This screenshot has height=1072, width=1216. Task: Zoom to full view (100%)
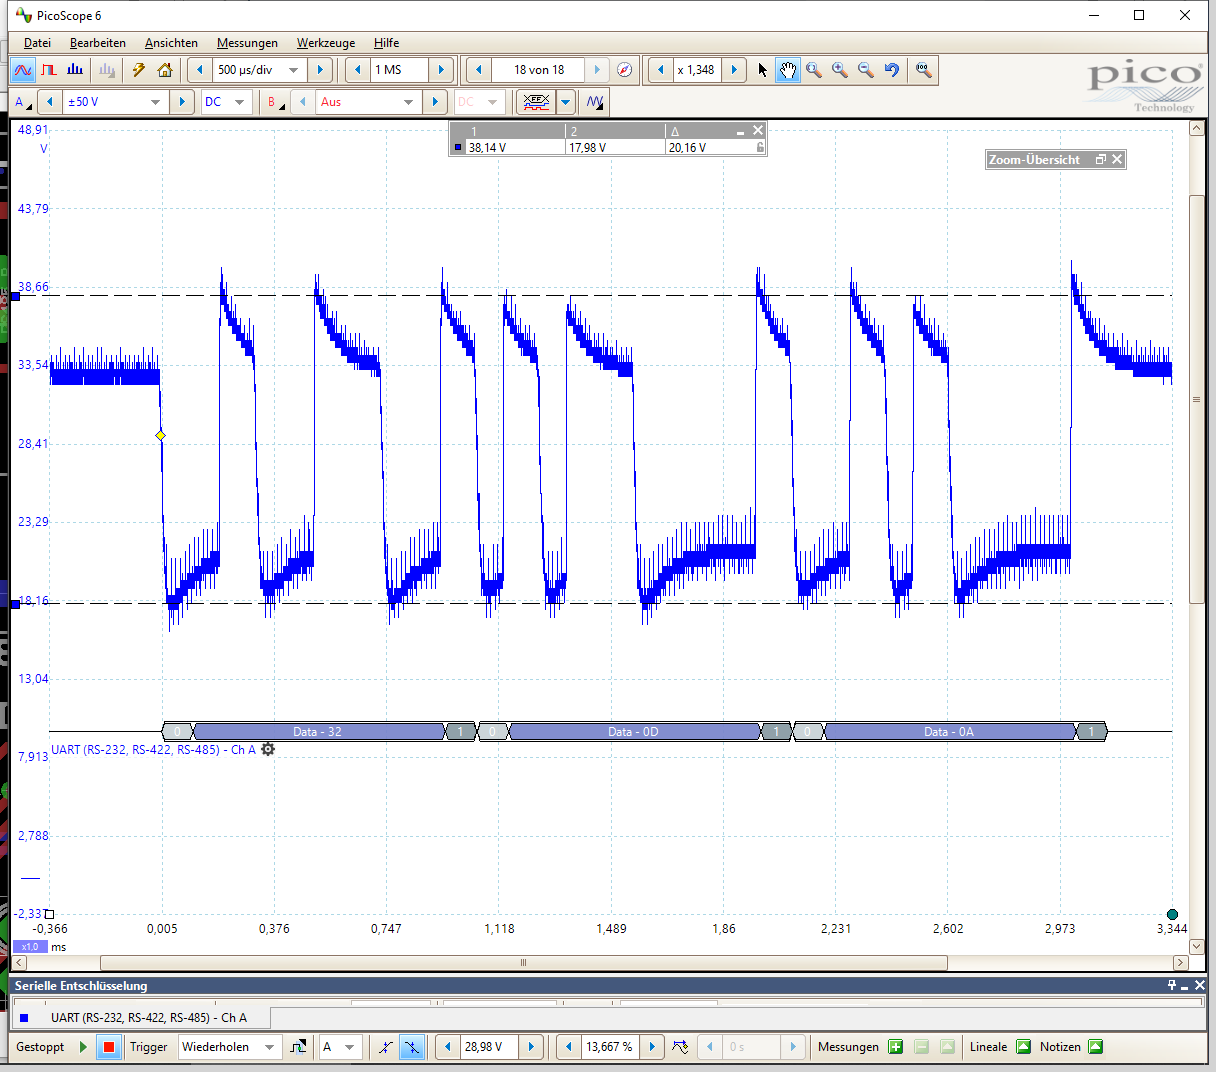924,70
